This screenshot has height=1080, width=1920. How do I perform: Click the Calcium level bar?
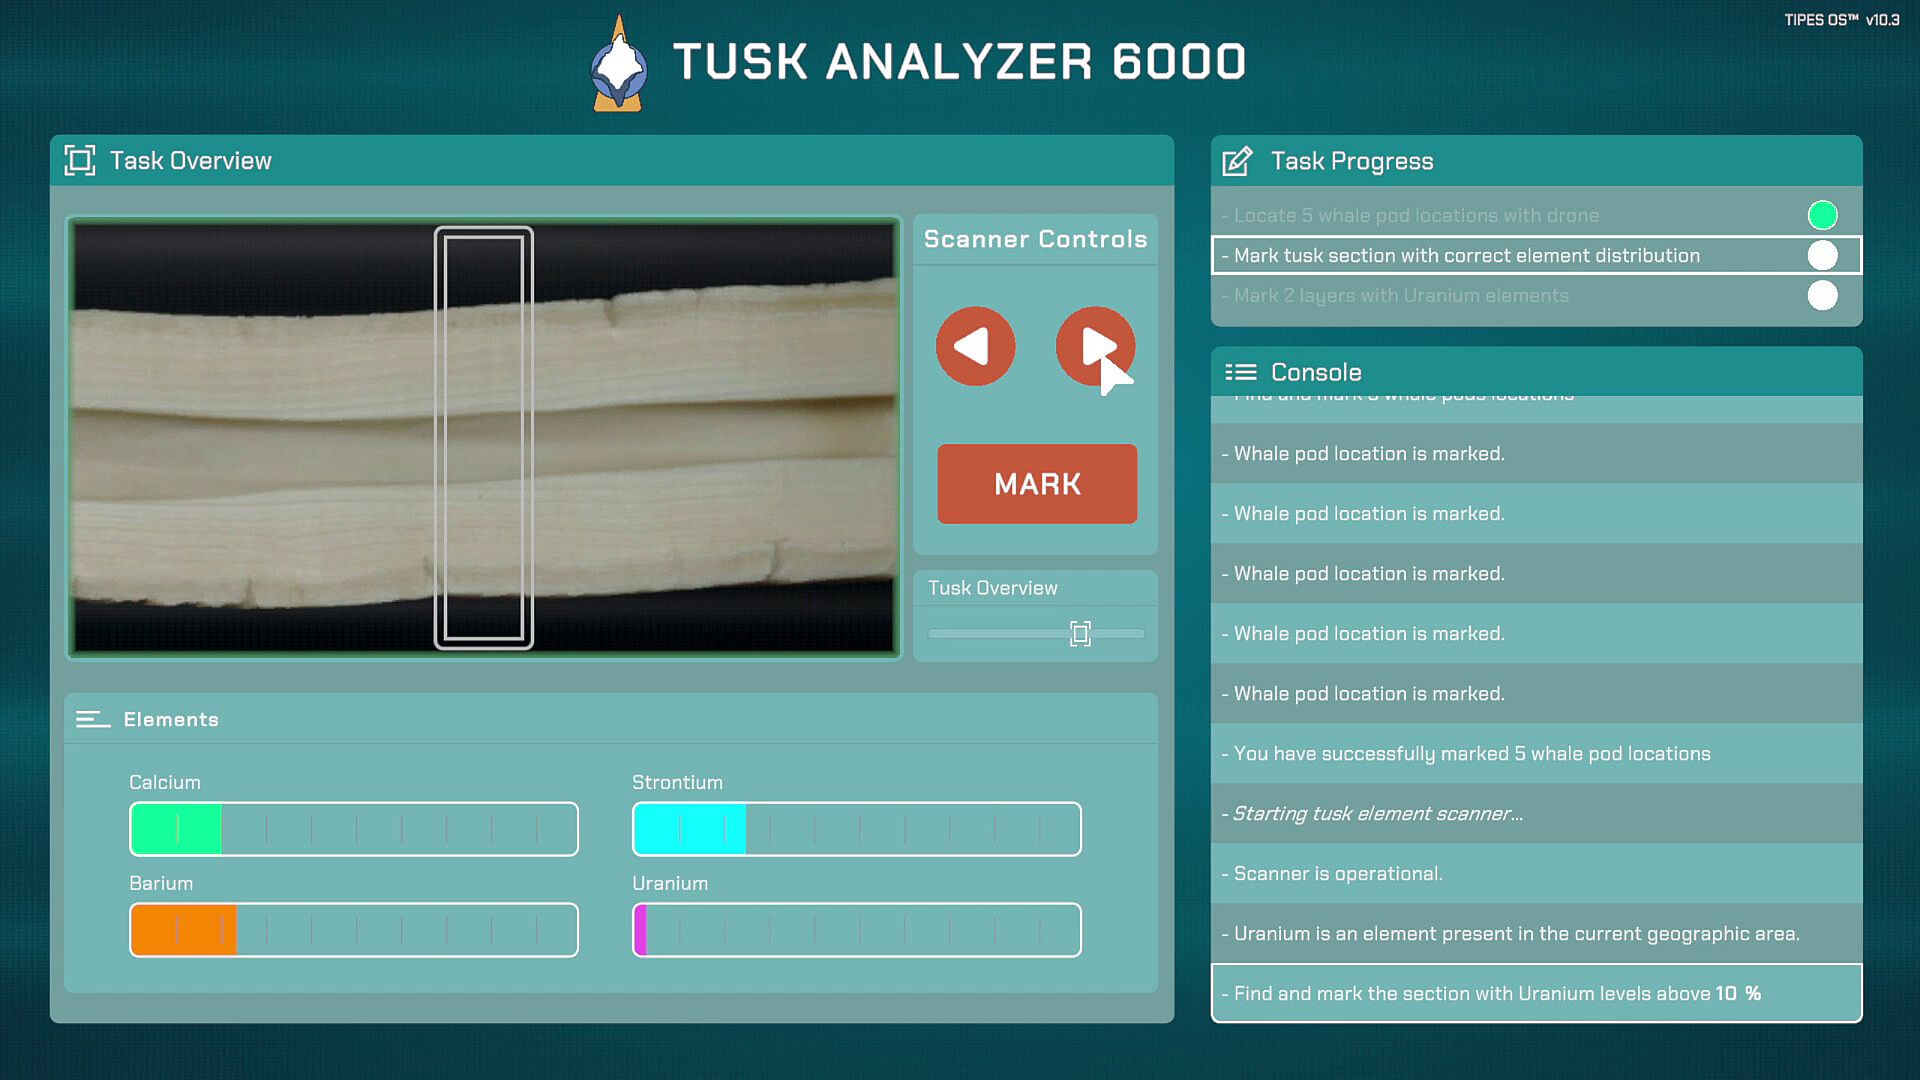click(353, 829)
